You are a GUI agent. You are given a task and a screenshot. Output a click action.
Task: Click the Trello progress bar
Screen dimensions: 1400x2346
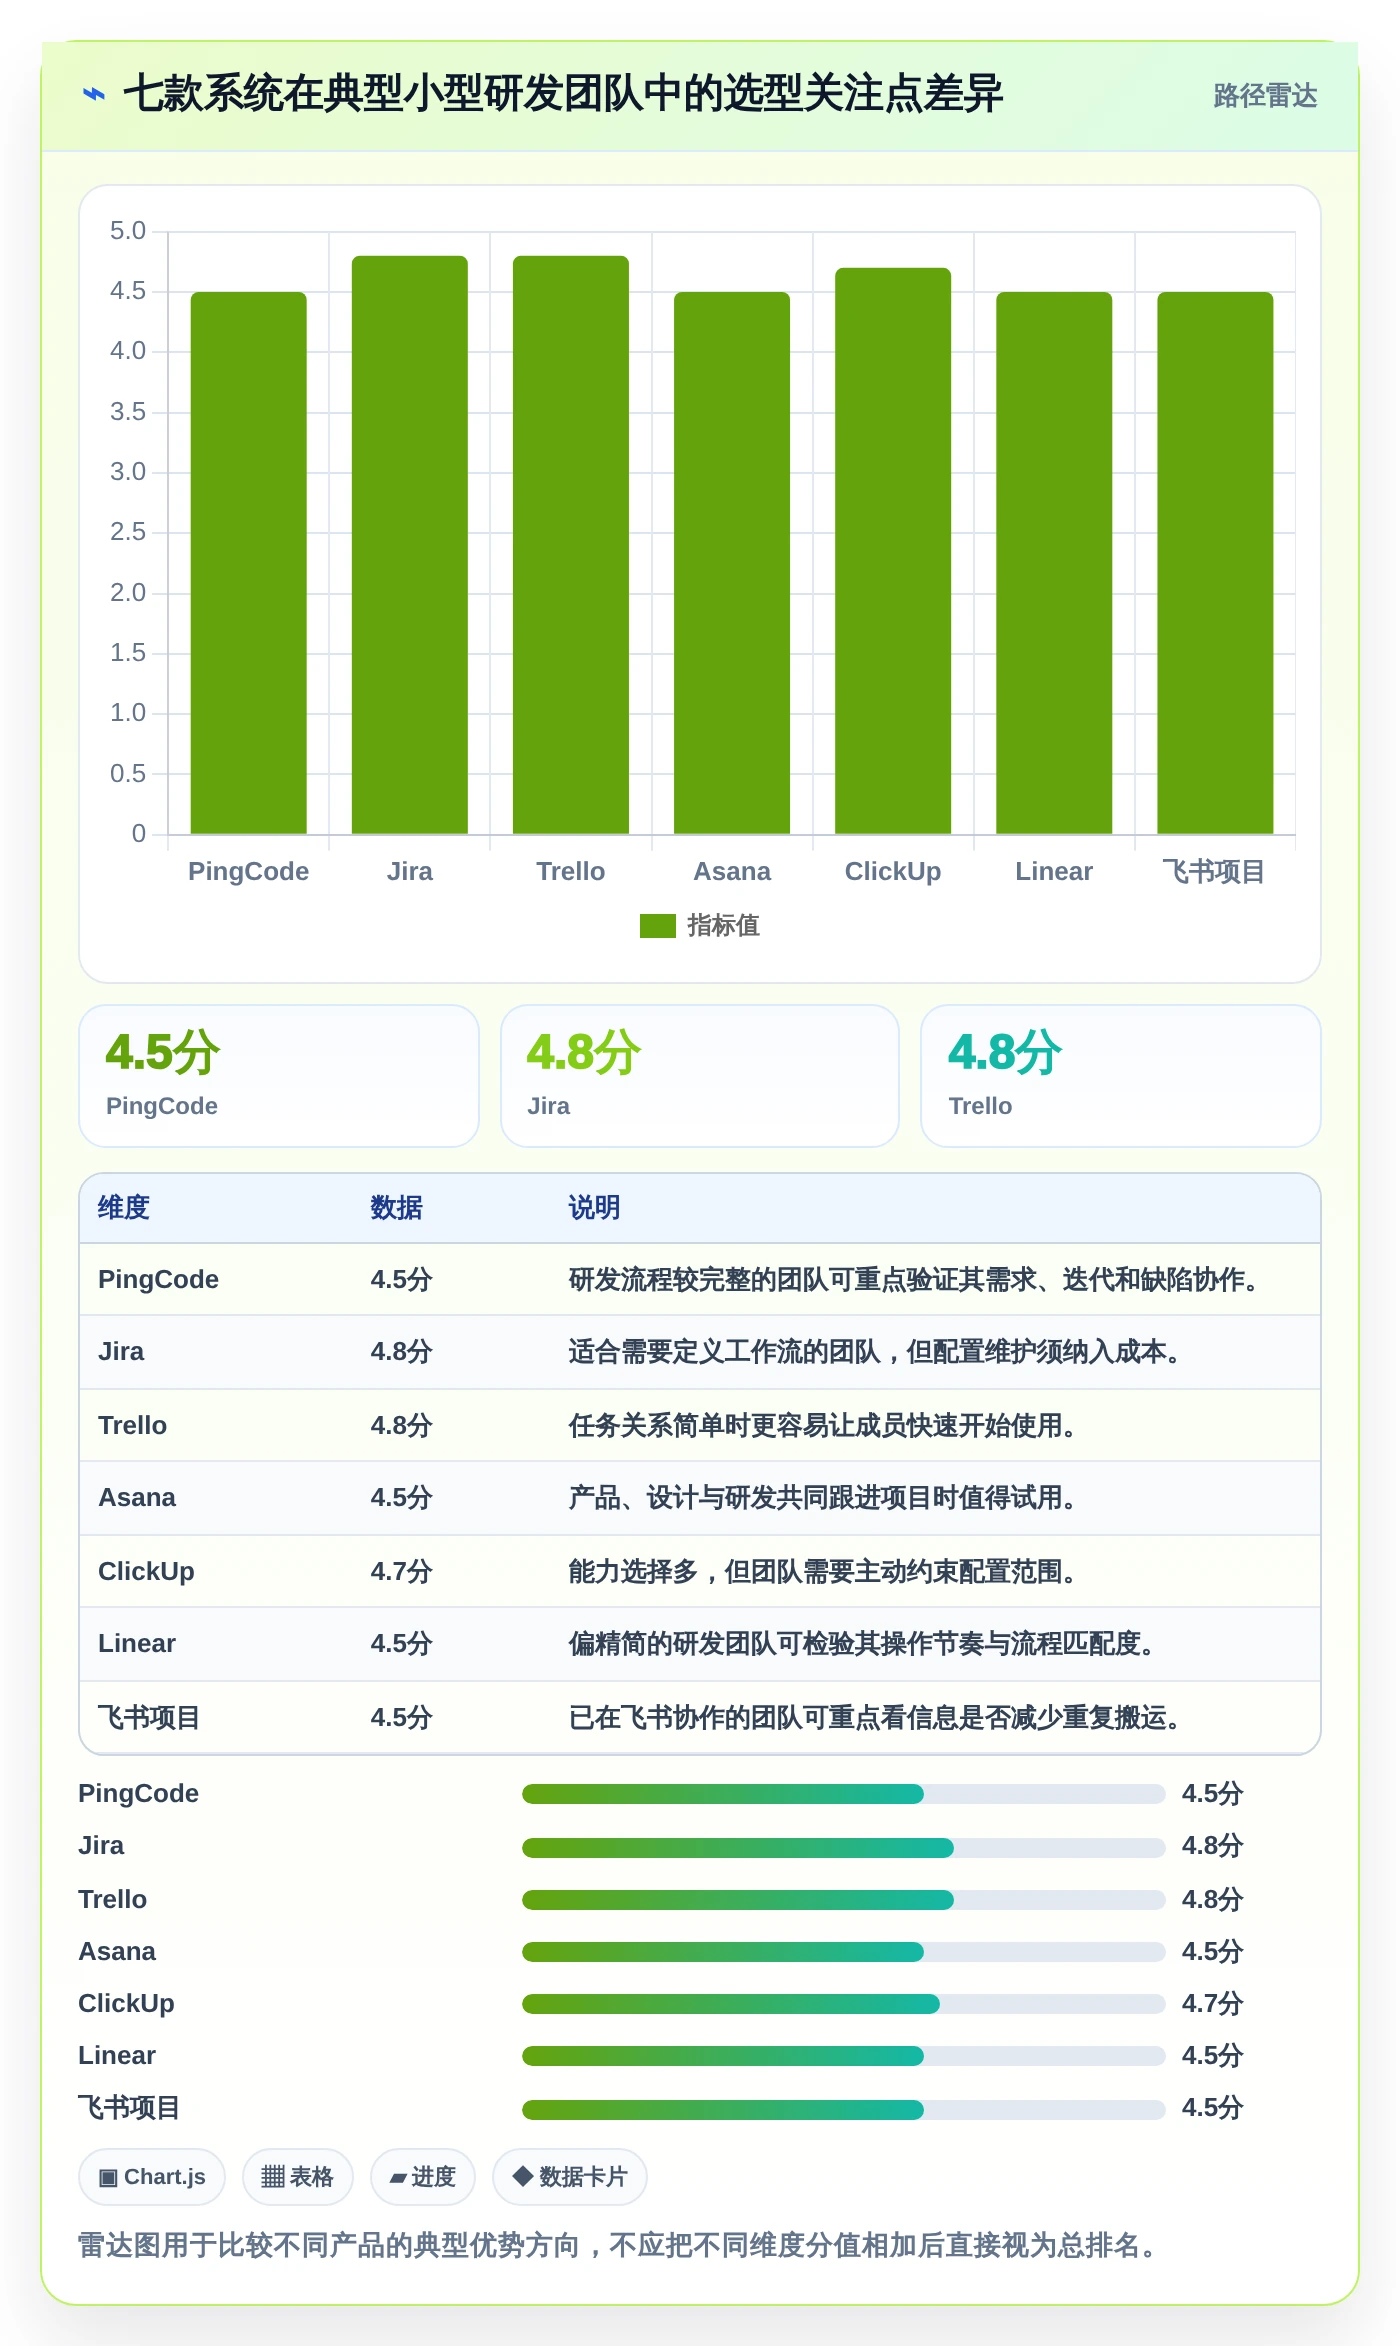[x=843, y=1899]
